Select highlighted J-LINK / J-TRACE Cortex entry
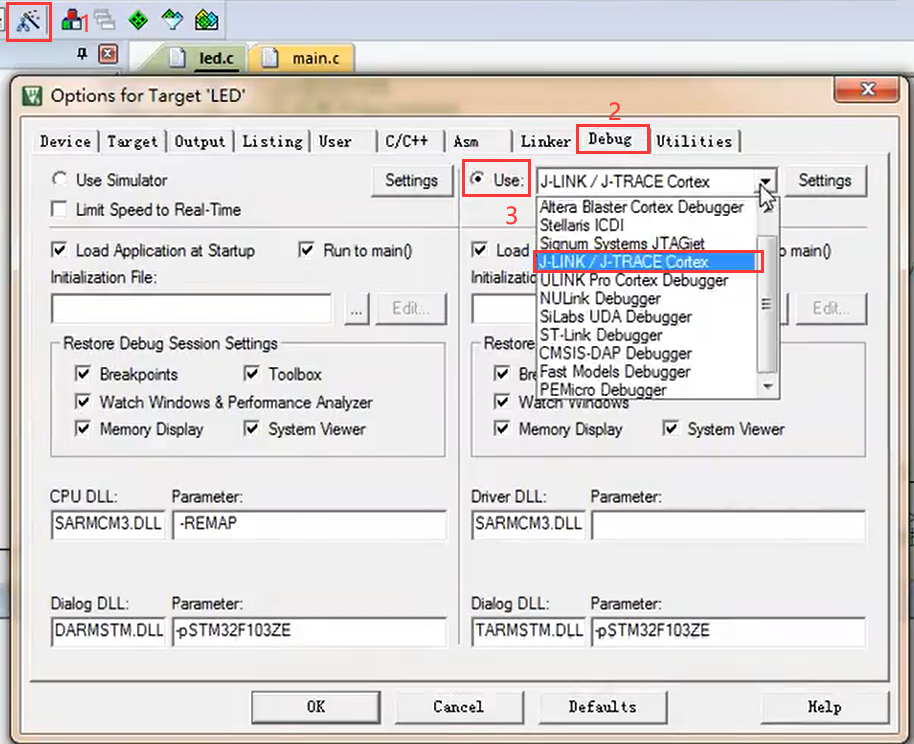914x744 pixels. (647, 262)
